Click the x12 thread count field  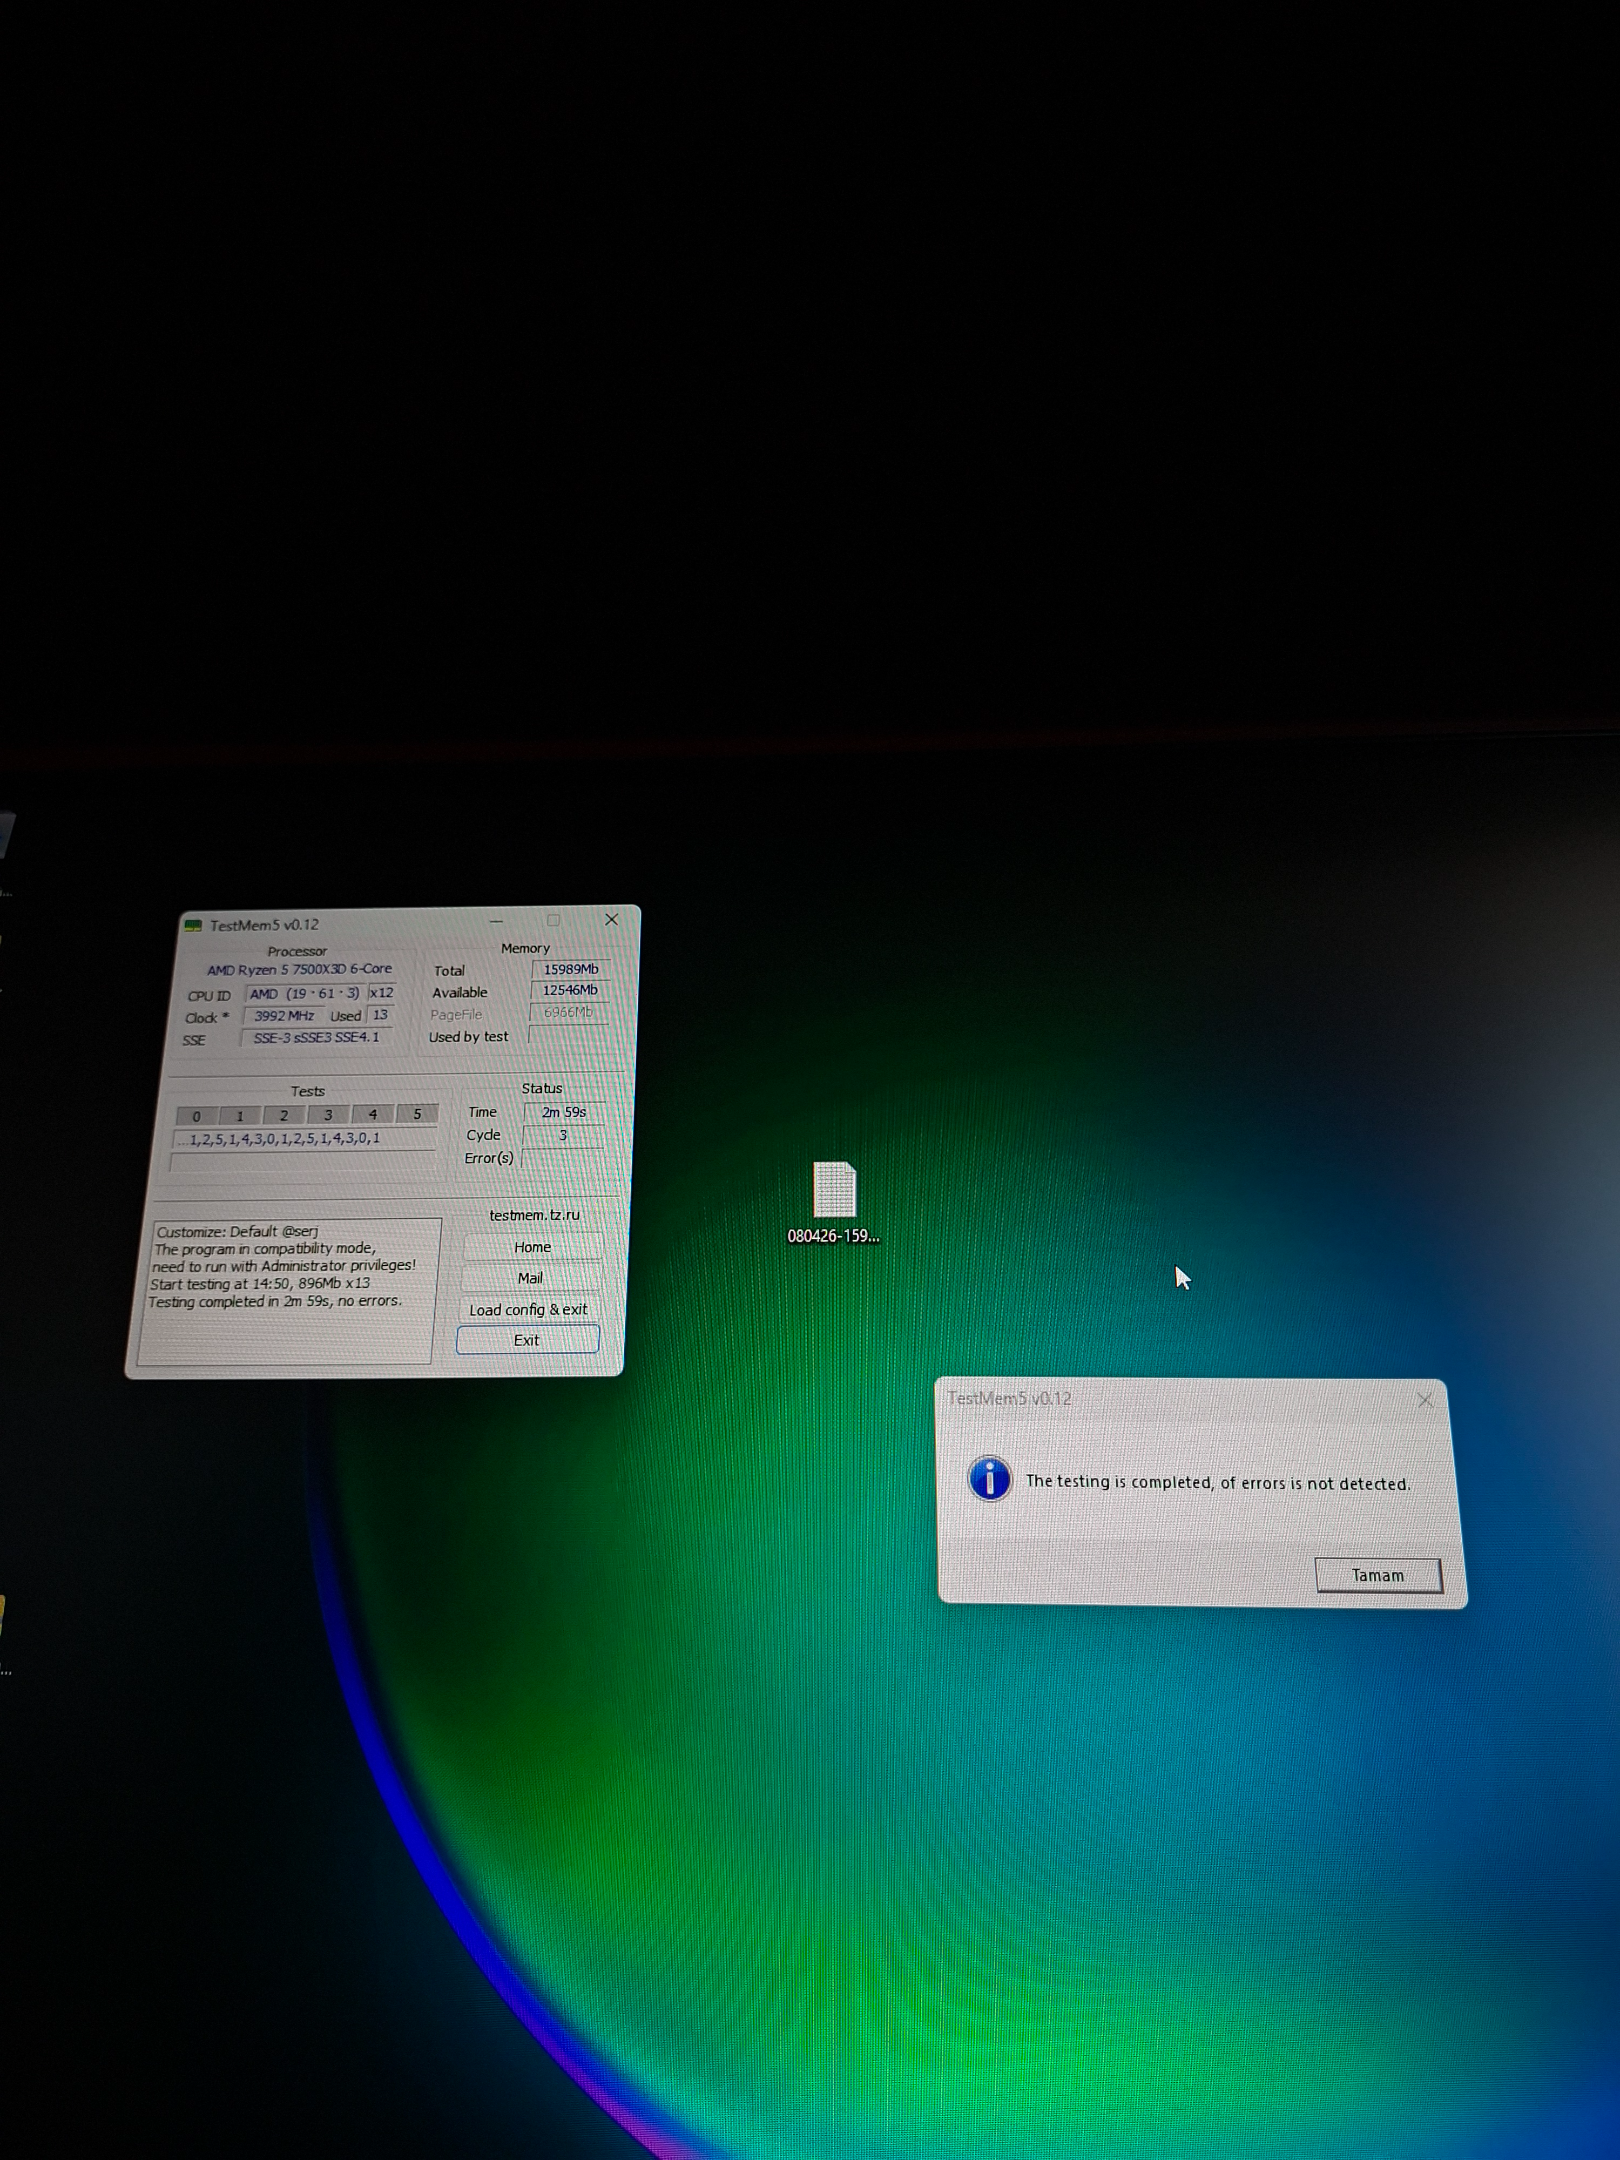pos(381,993)
